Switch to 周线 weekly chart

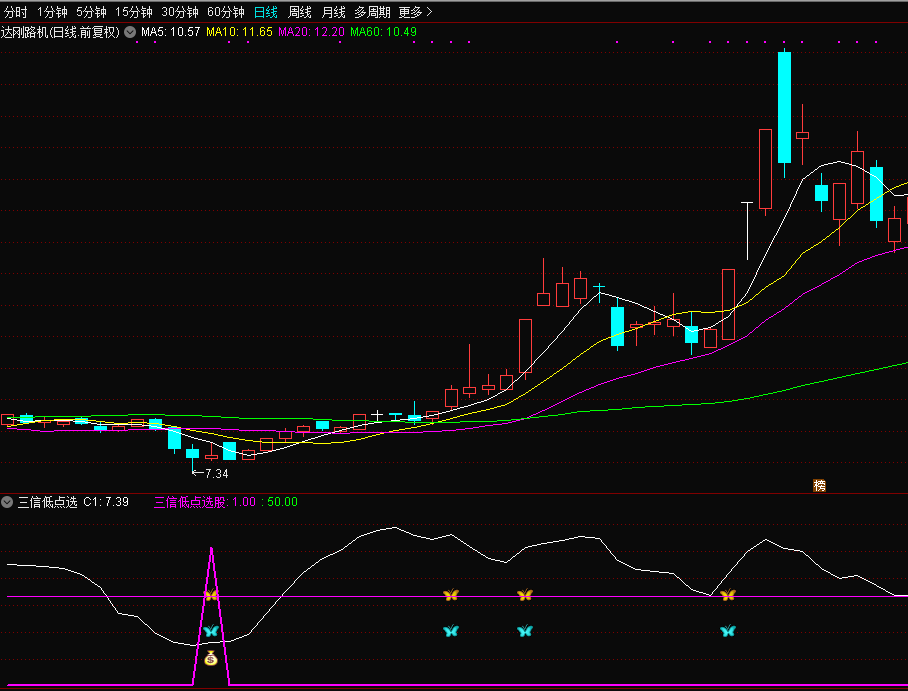pos(300,12)
